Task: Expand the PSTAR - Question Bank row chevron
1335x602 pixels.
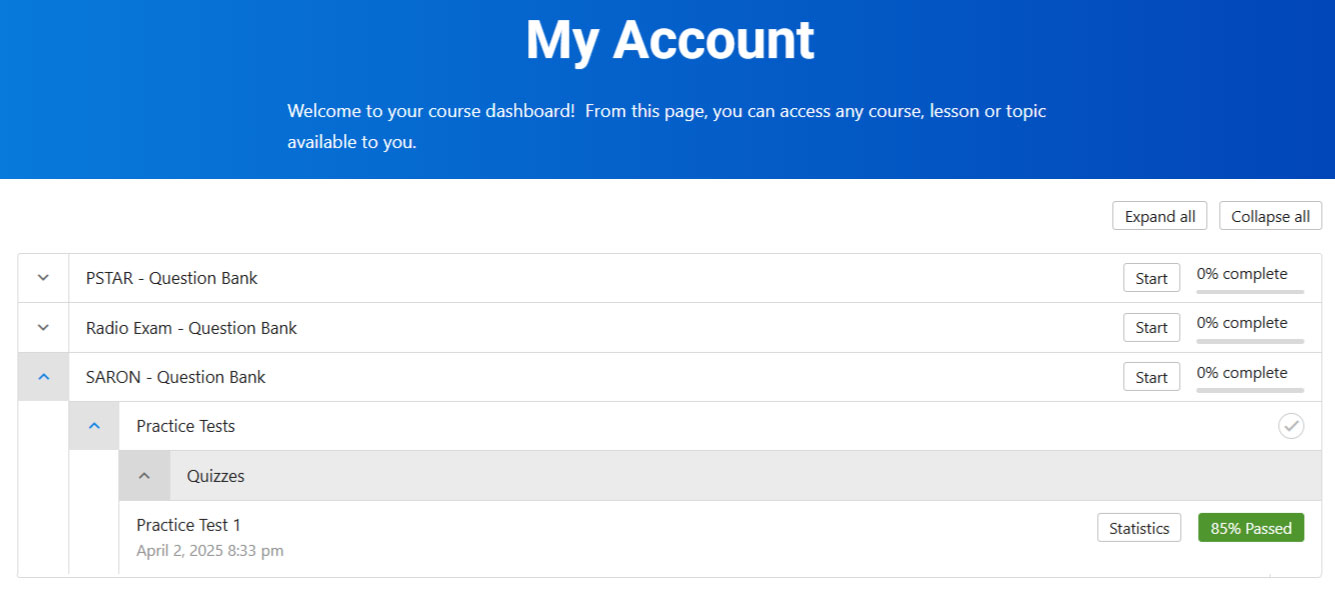Action: (43, 278)
